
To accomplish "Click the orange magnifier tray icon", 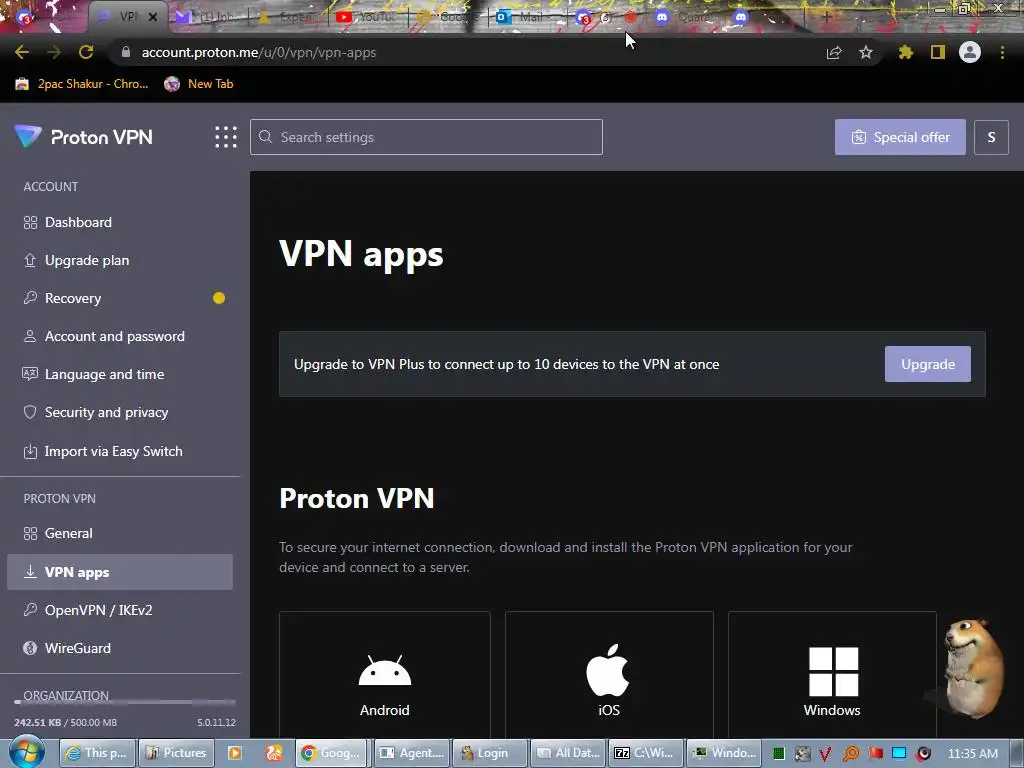I will click(851, 754).
